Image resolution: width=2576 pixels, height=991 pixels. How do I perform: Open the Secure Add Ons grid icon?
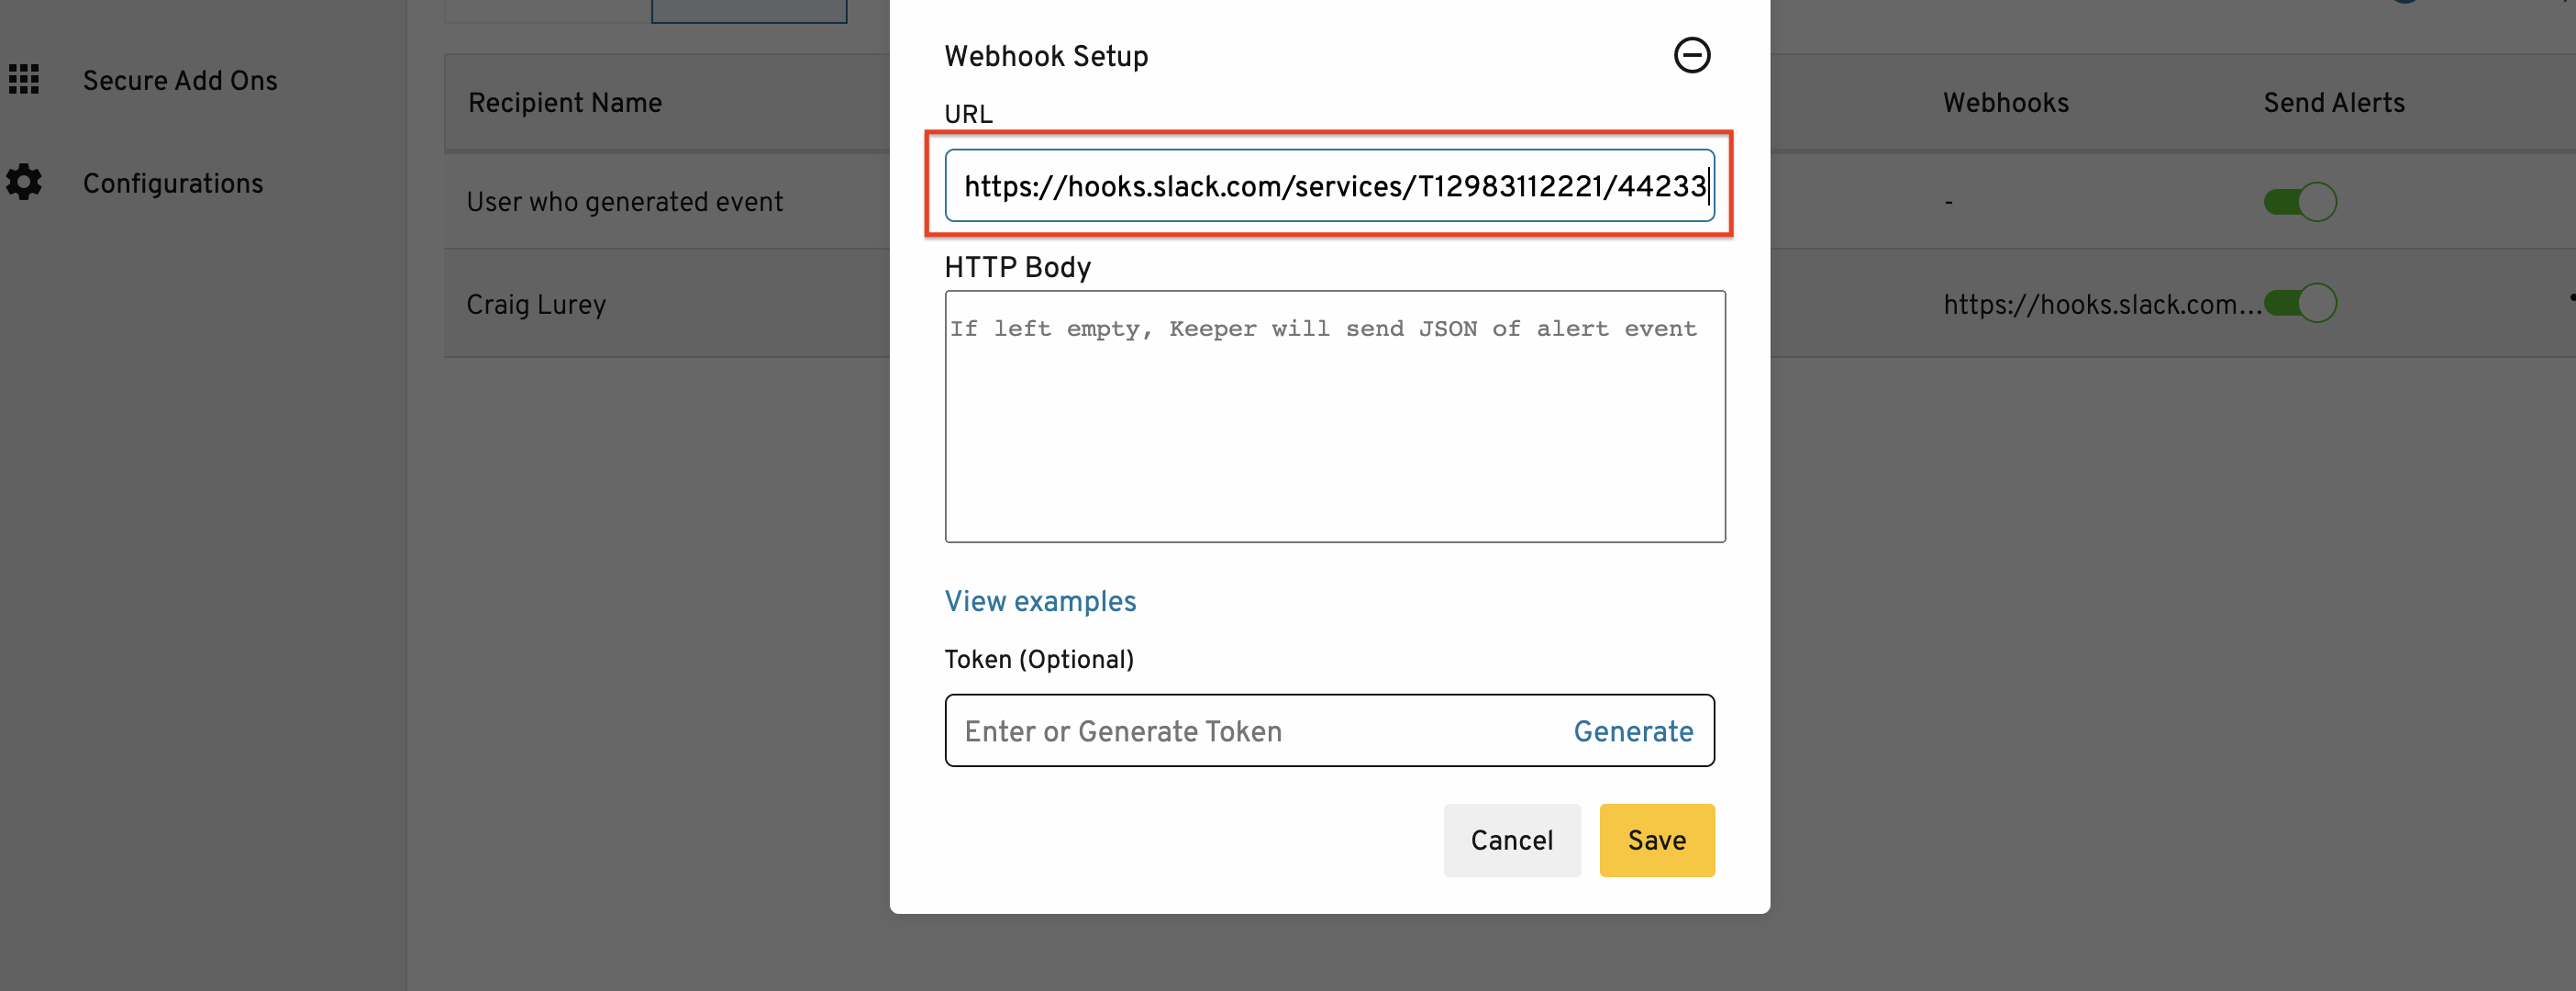(x=24, y=79)
